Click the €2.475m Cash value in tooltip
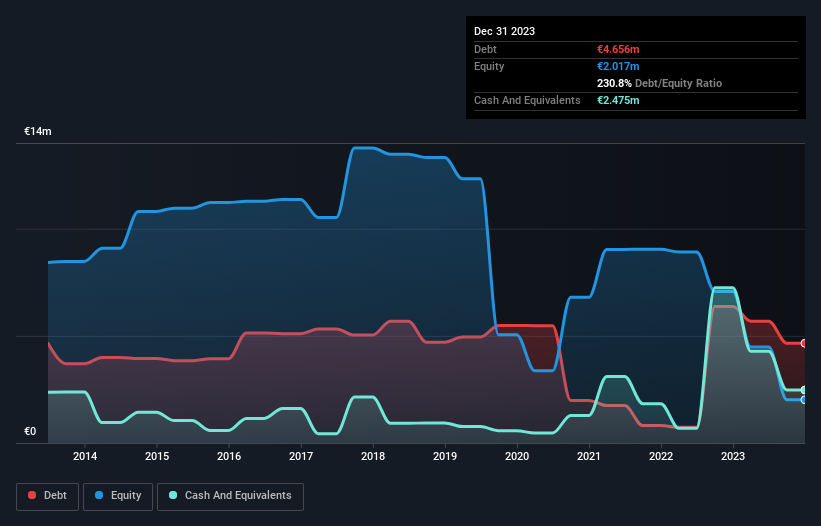 [x=618, y=100]
